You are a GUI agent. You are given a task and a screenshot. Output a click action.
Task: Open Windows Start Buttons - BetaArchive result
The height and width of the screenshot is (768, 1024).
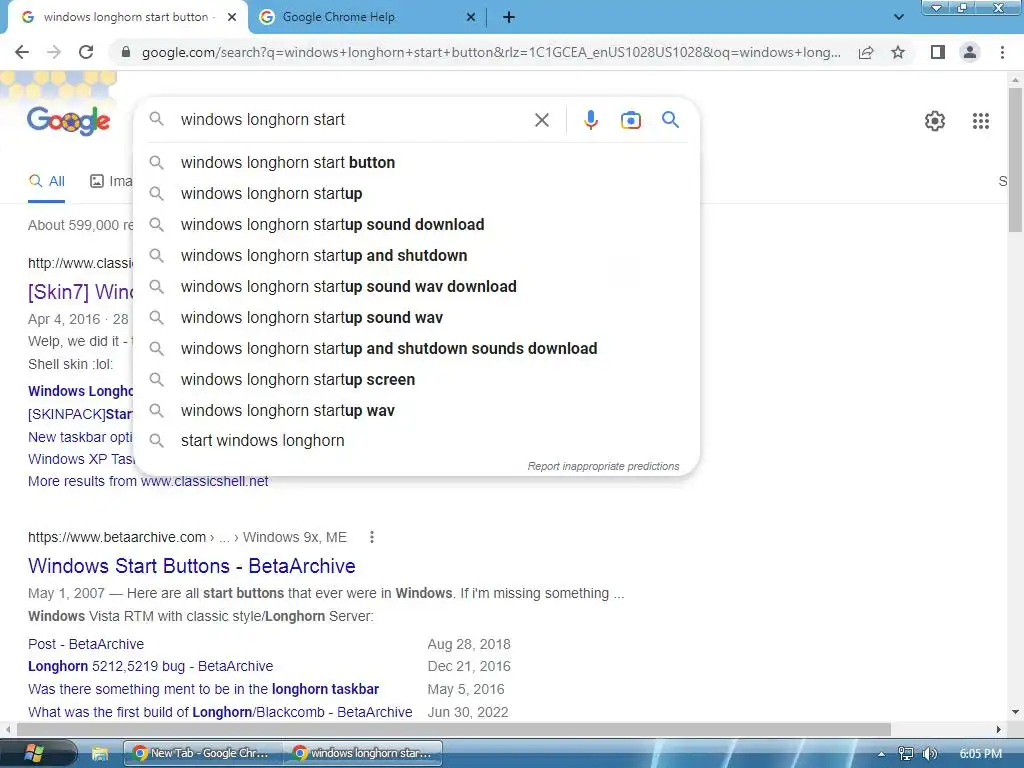(x=191, y=566)
